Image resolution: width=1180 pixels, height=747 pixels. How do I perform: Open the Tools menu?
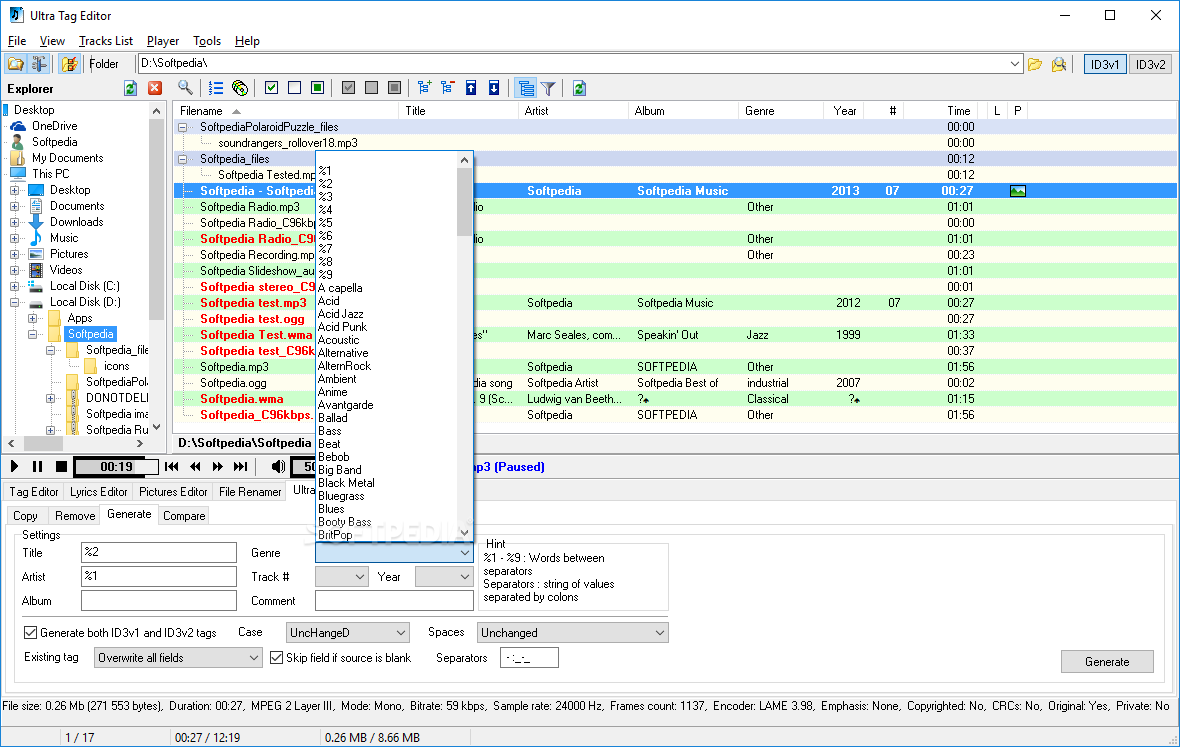pyautogui.click(x=207, y=41)
